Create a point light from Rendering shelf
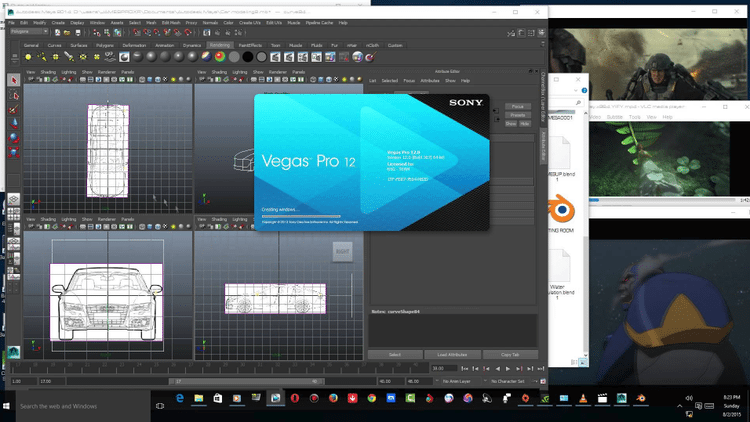 tap(55, 57)
